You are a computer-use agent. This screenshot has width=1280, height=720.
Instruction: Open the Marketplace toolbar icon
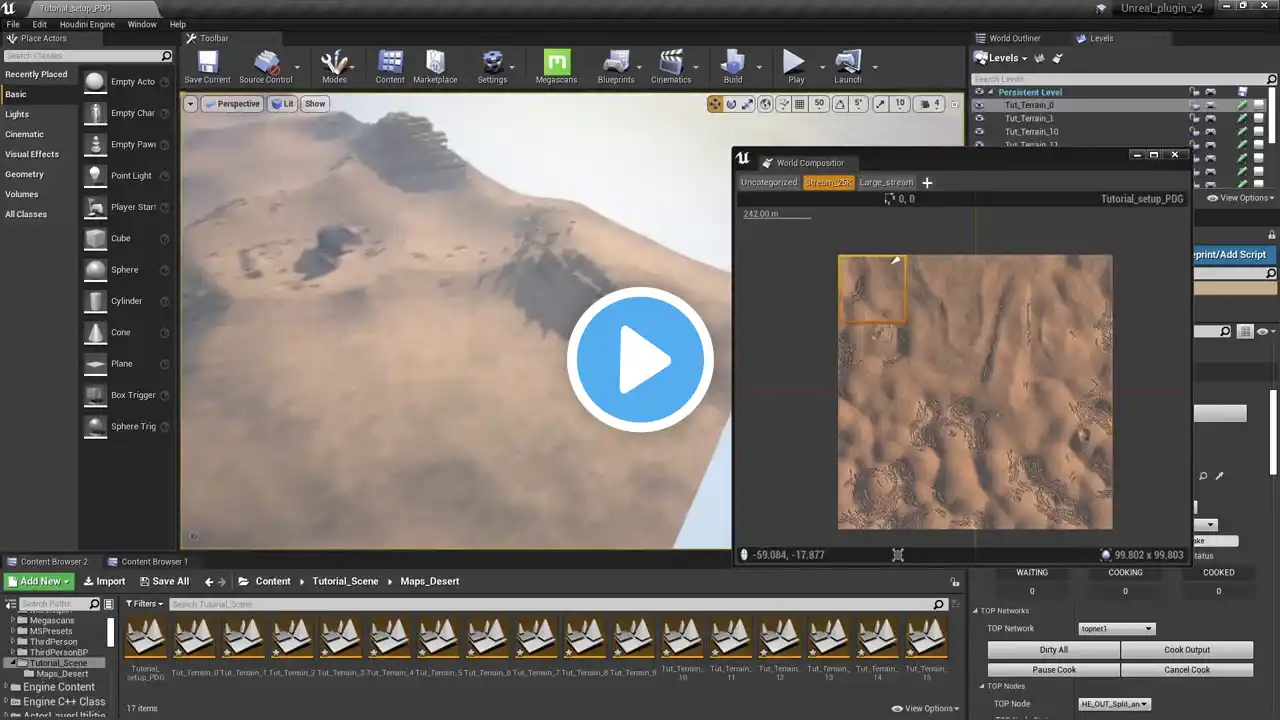coord(435,65)
